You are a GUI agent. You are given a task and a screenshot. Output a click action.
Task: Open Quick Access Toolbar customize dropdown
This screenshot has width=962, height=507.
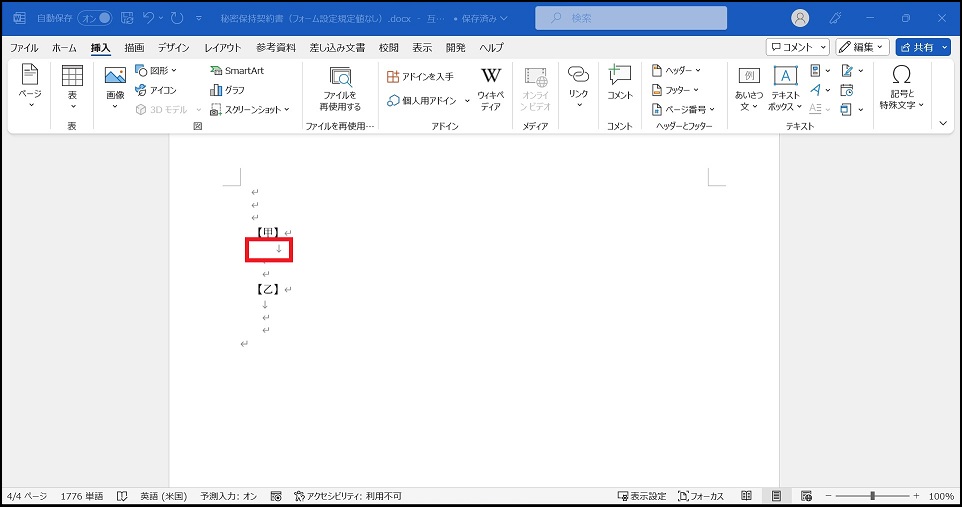pos(199,18)
